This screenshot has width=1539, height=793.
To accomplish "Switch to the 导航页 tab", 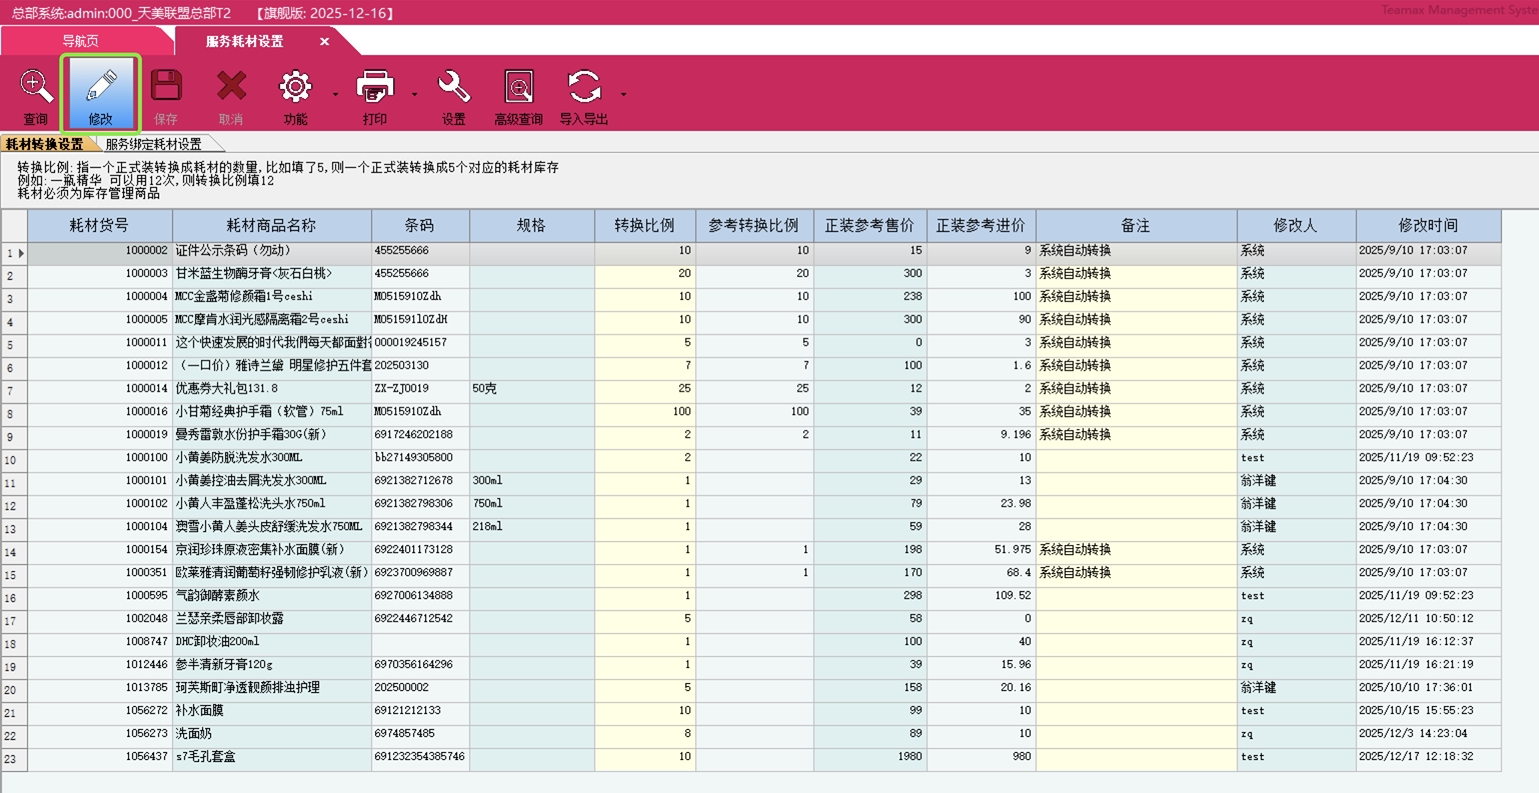I will (x=80, y=41).
